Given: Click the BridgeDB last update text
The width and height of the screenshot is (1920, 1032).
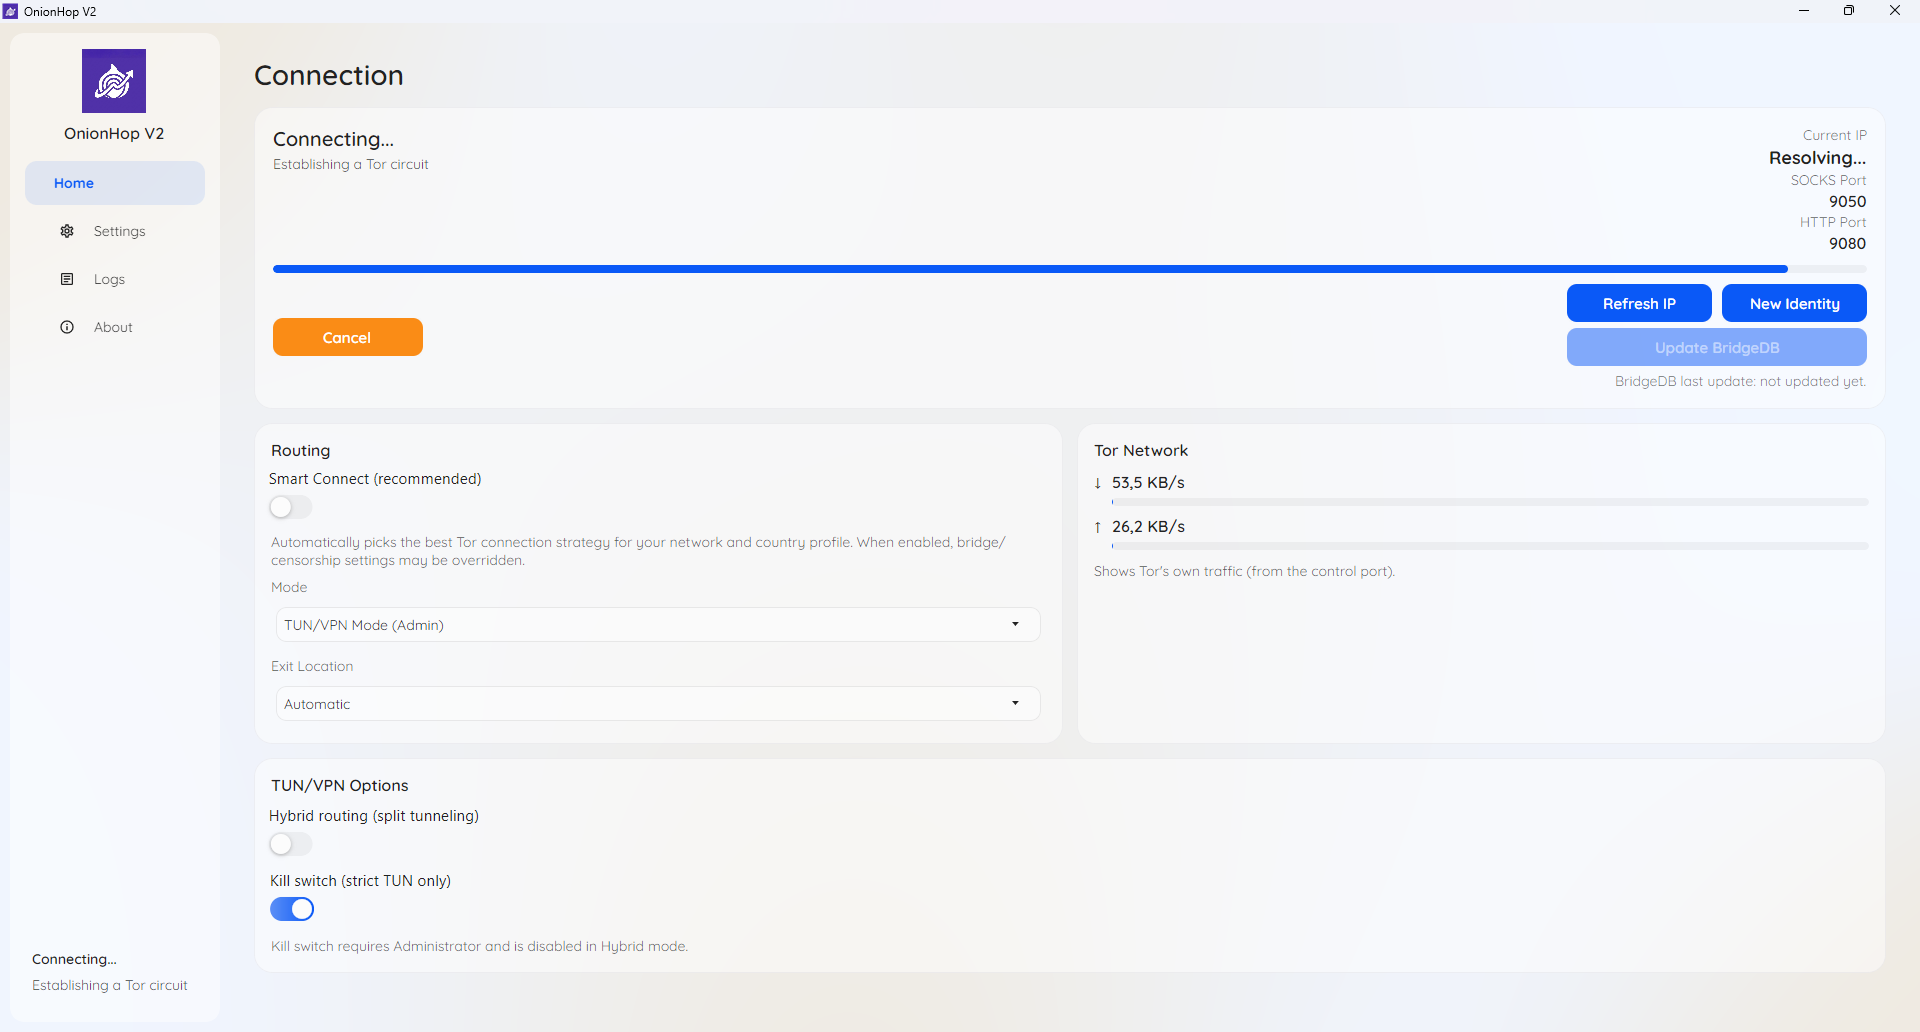Looking at the screenshot, I should click(1740, 381).
